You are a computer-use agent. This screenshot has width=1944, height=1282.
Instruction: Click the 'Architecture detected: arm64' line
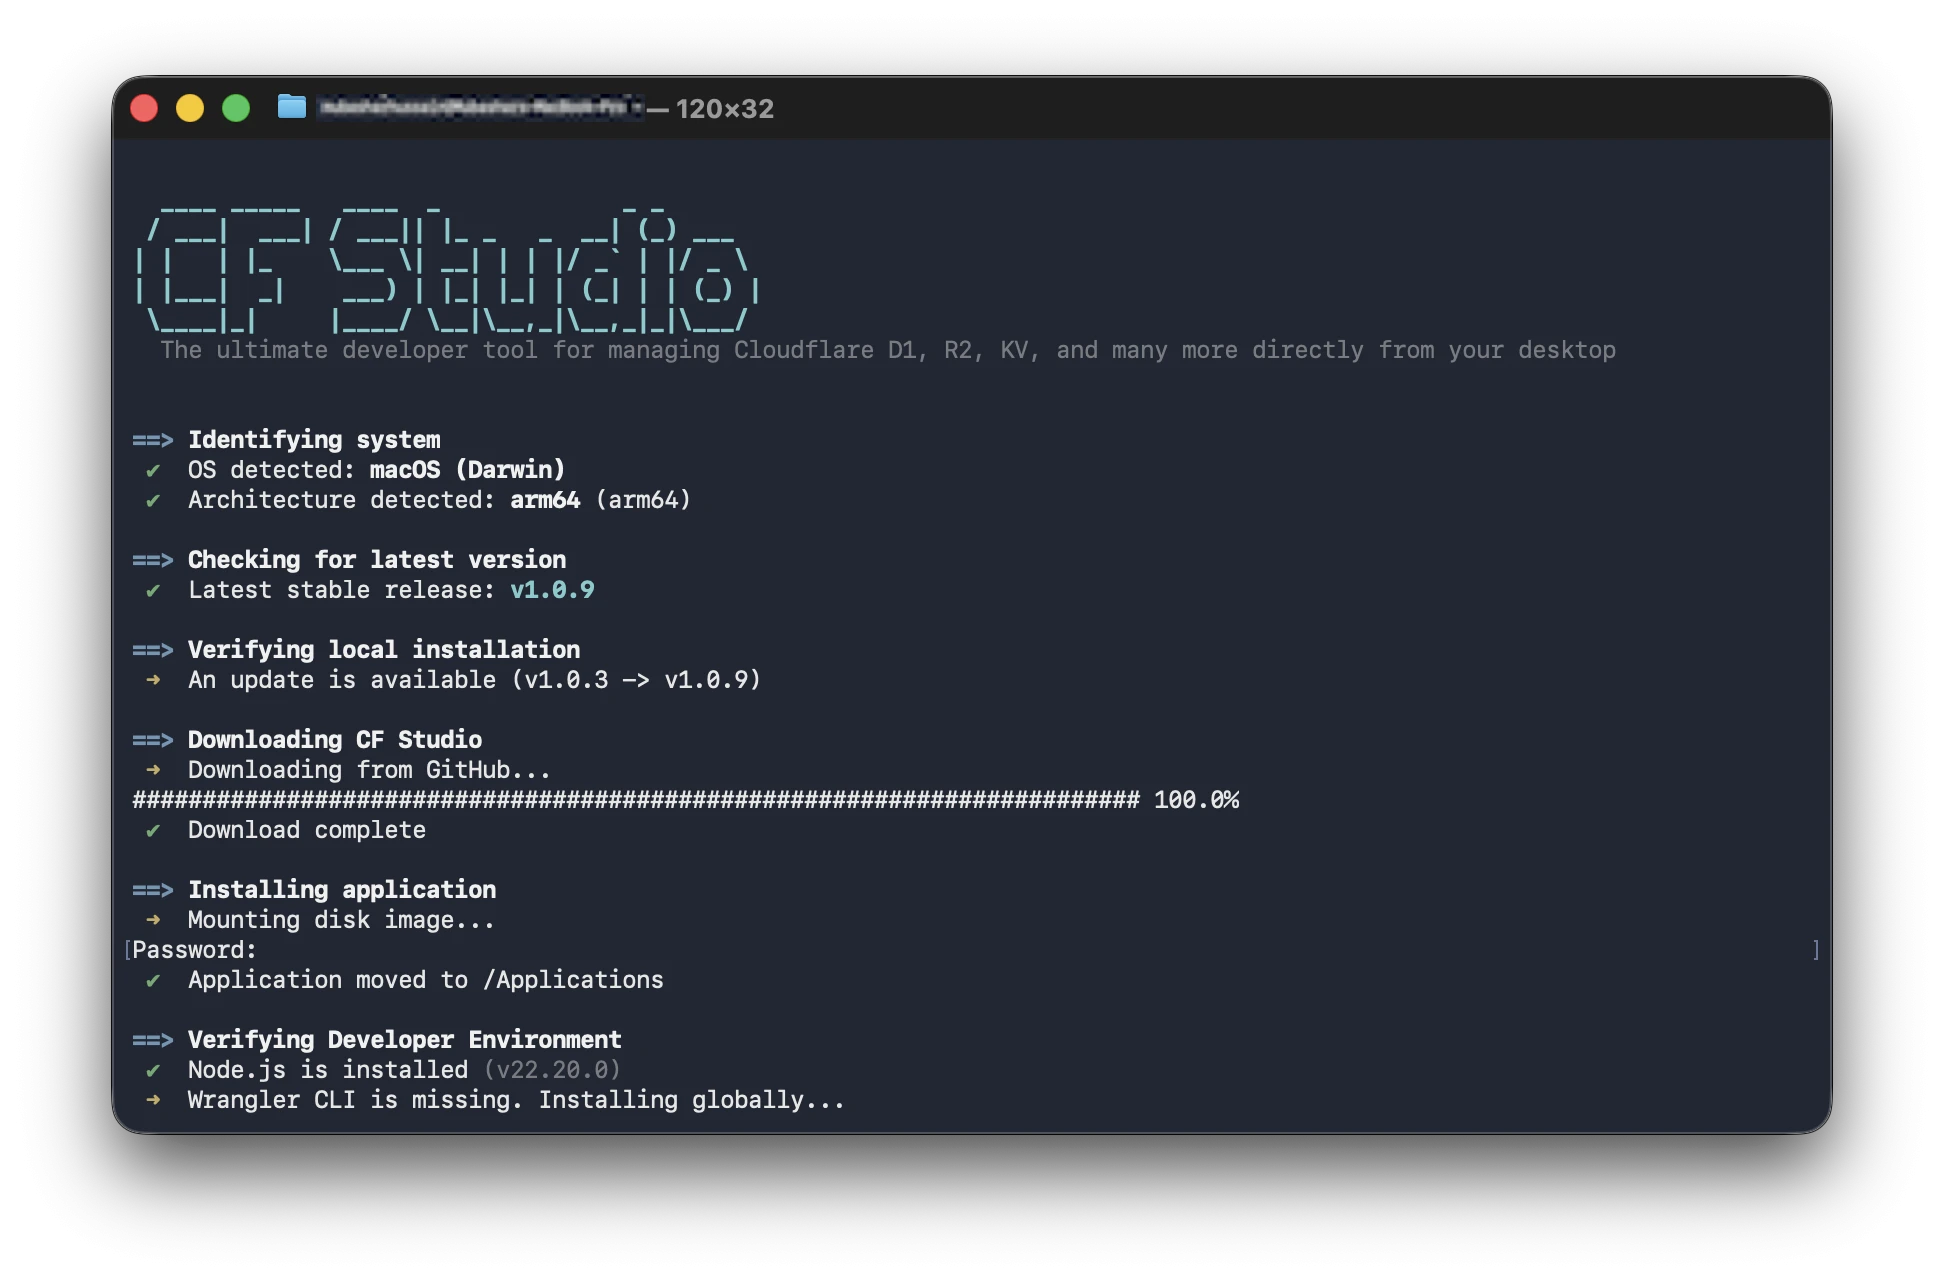click(x=440, y=500)
